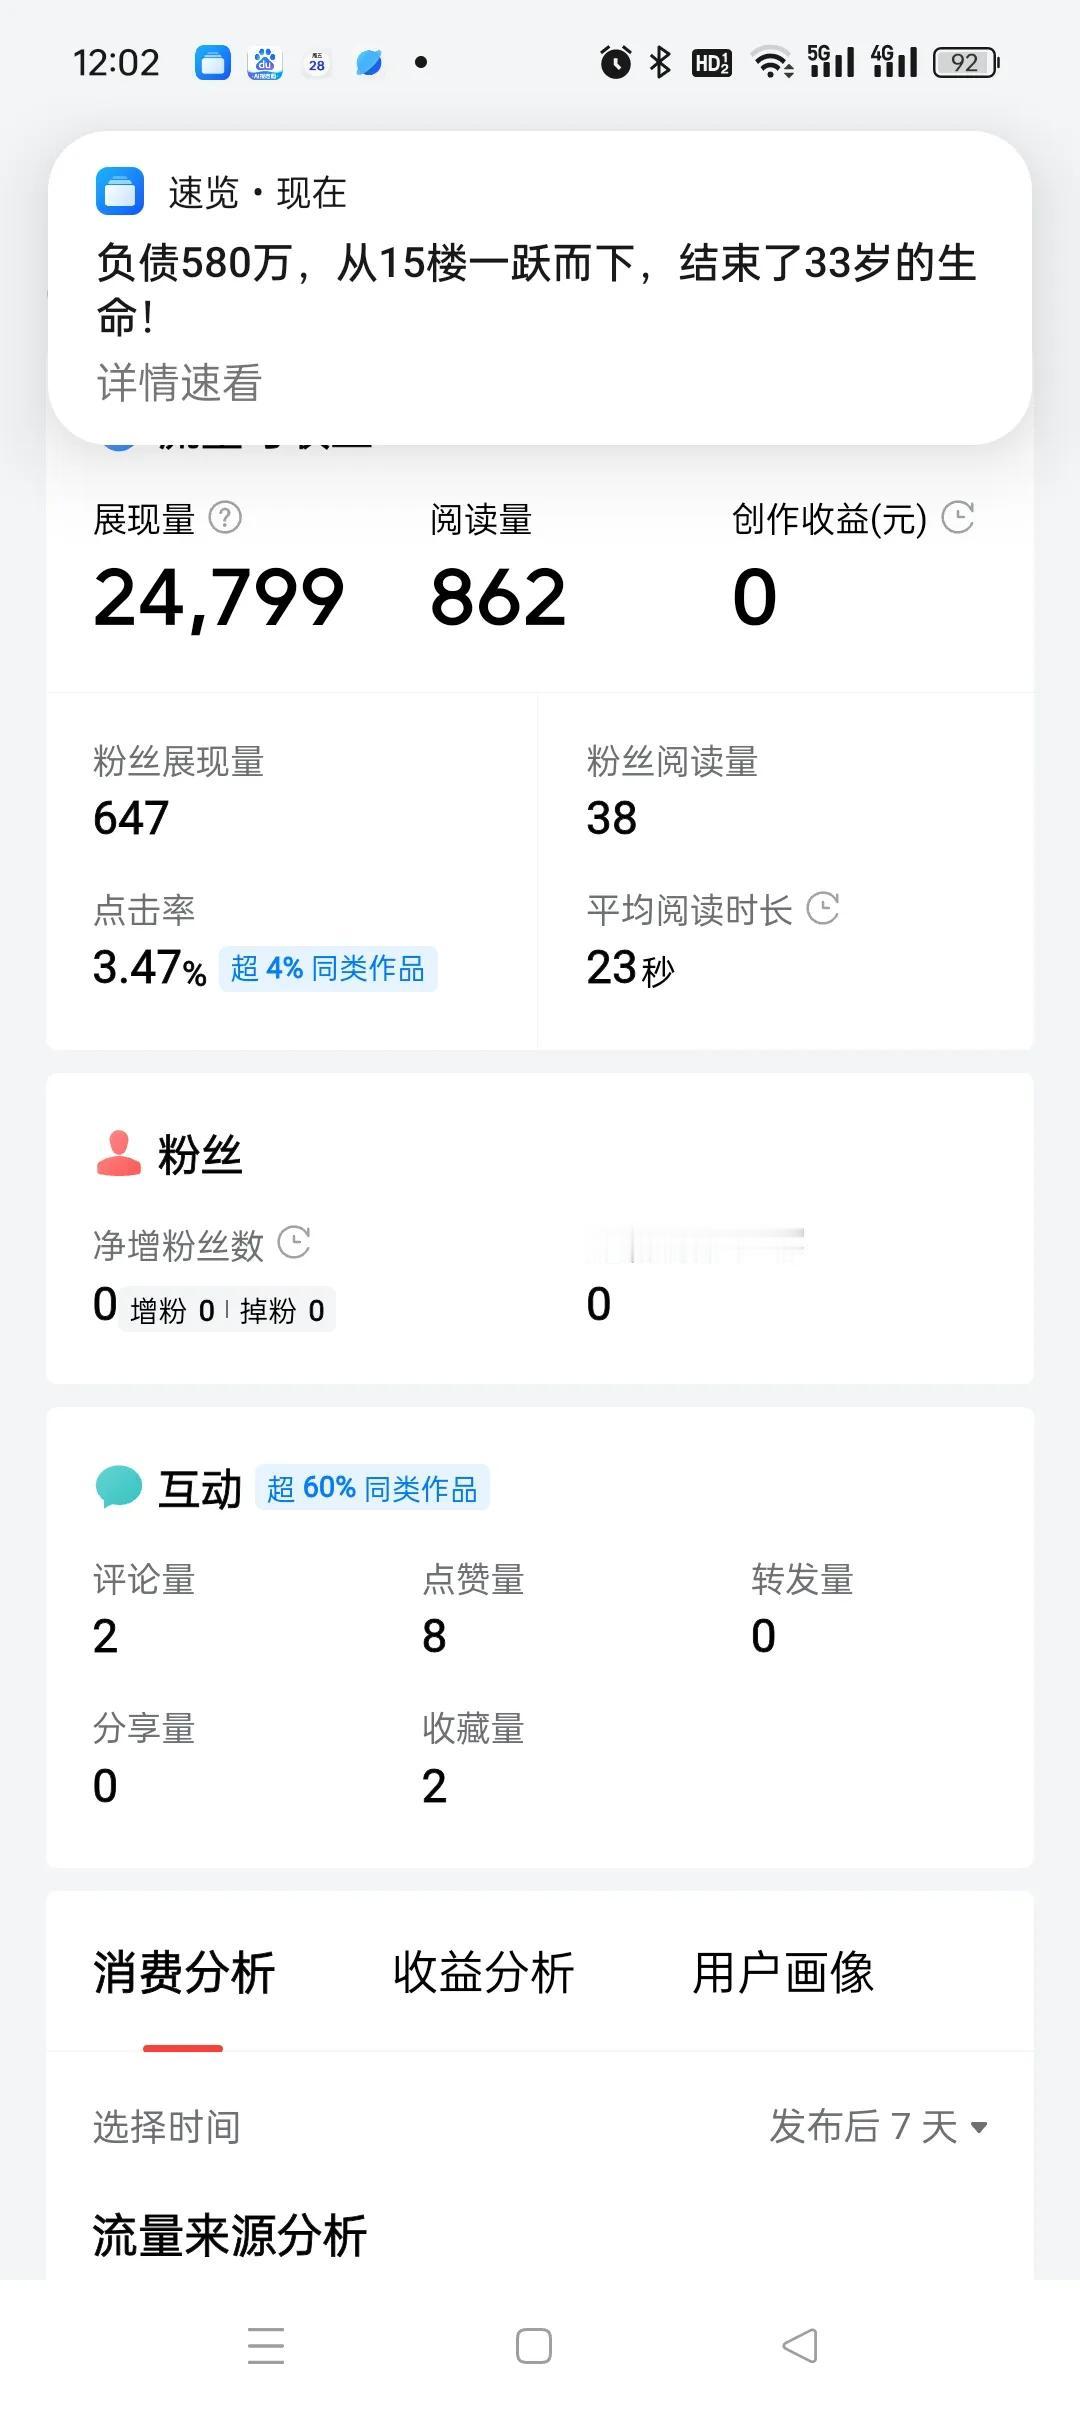Open the 详情速看 notification link
Viewport: 1080px width, 2412px height.
(179, 383)
